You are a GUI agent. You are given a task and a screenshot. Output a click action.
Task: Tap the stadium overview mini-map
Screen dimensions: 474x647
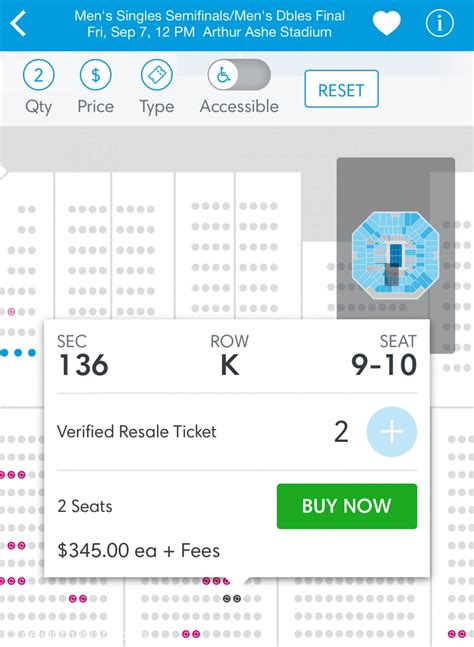pyautogui.click(x=395, y=255)
